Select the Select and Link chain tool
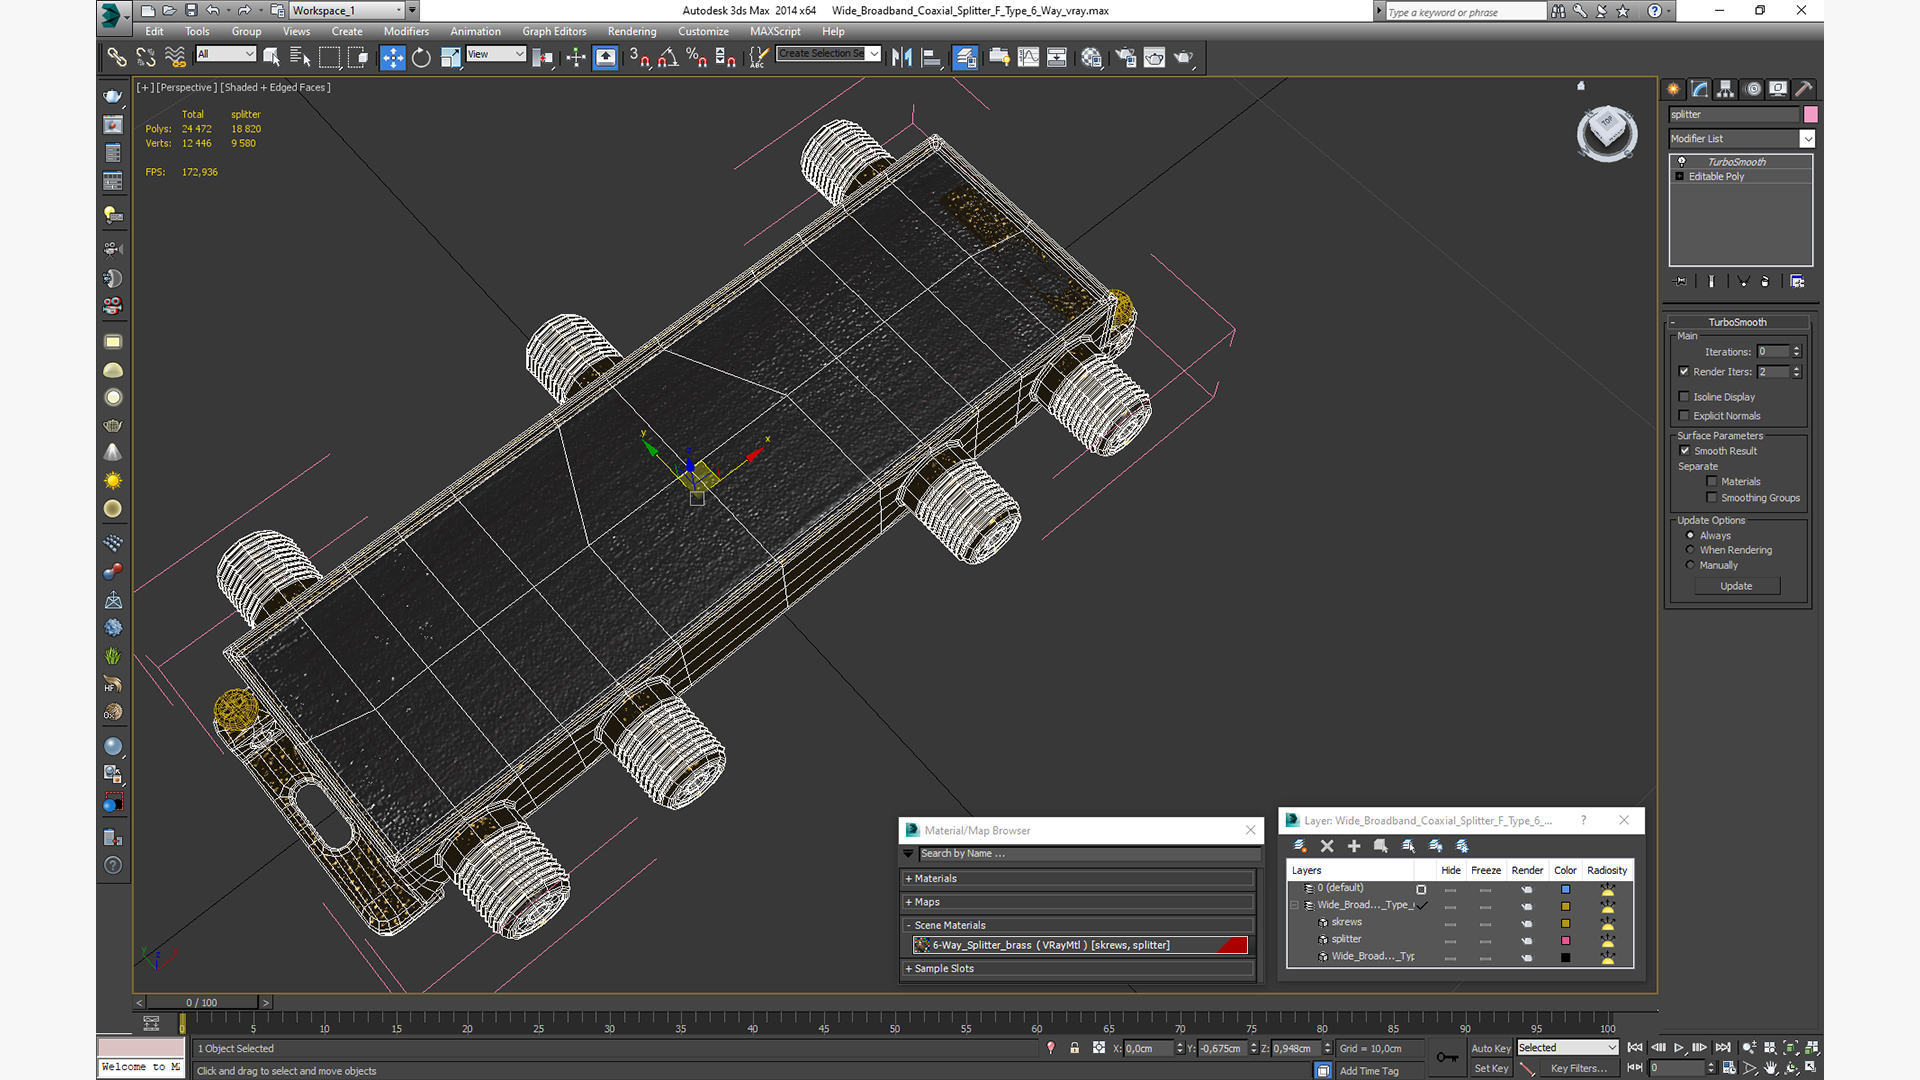Image resolution: width=1920 pixels, height=1080 pixels. click(117, 57)
